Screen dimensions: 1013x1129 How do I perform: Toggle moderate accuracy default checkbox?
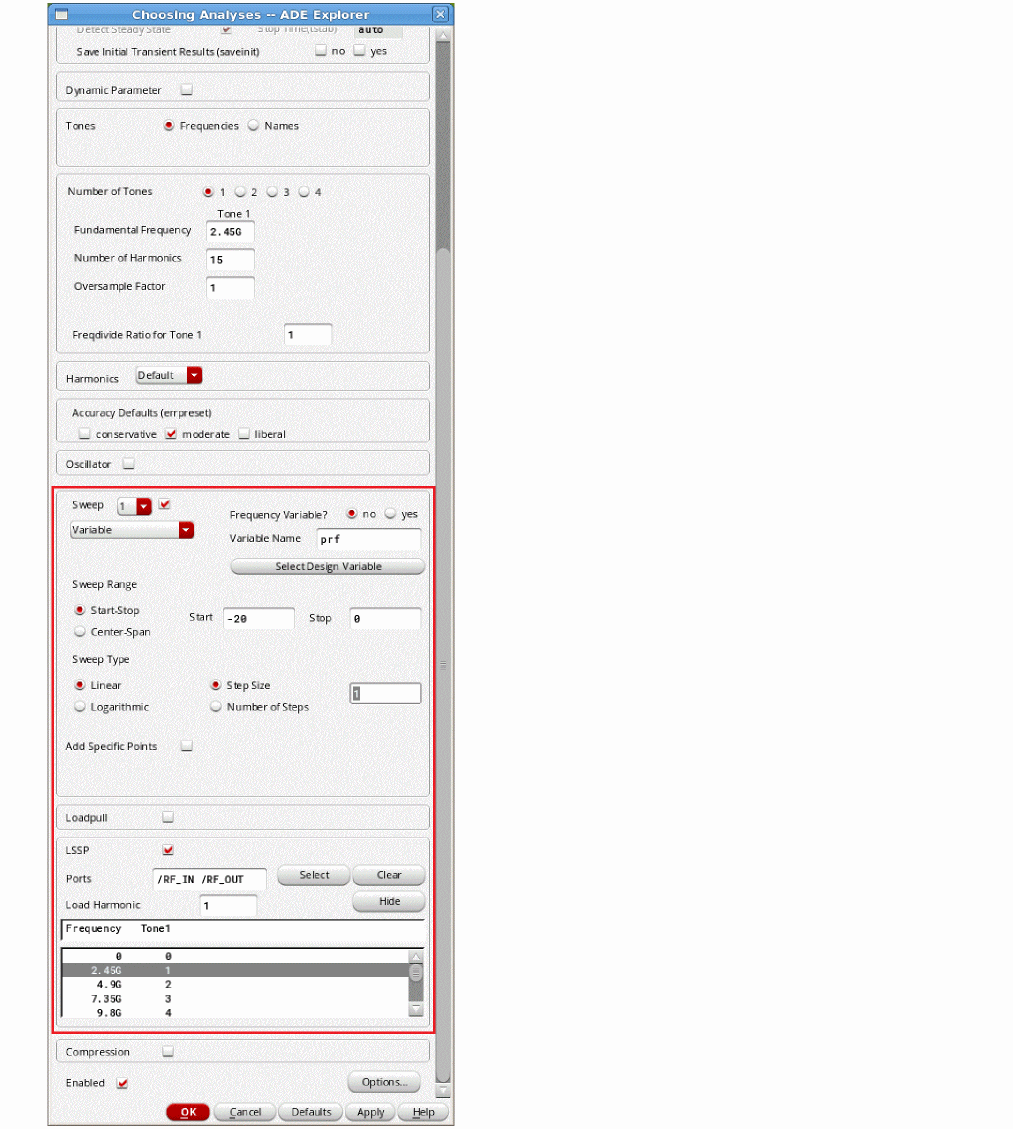coord(171,433)
